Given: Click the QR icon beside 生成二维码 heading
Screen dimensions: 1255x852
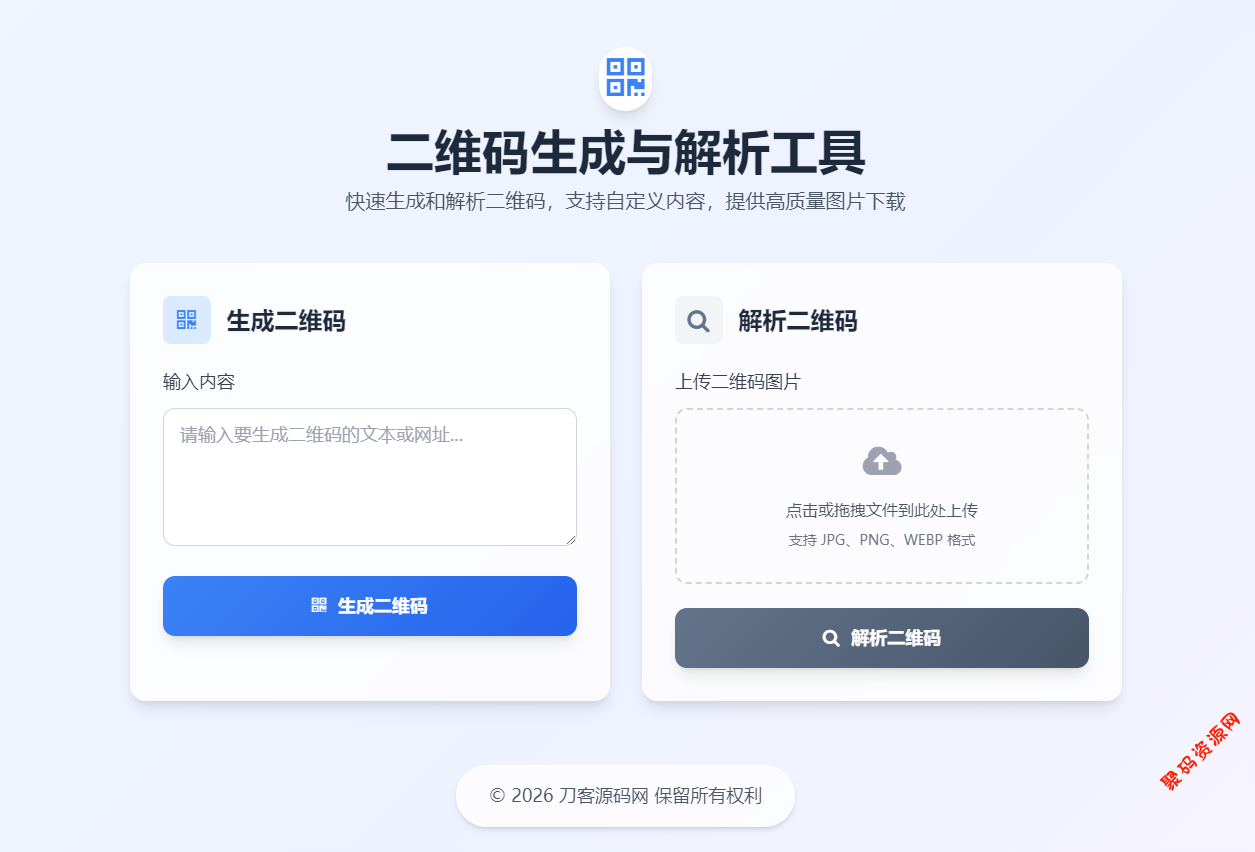Looking at the screenshot, I should click(187, 320).
